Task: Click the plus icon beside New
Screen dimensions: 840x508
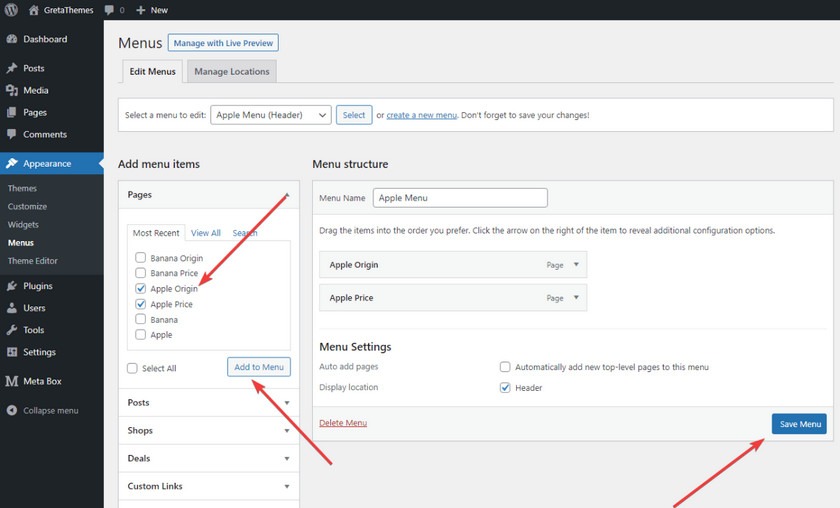Action: click(141, 10)
